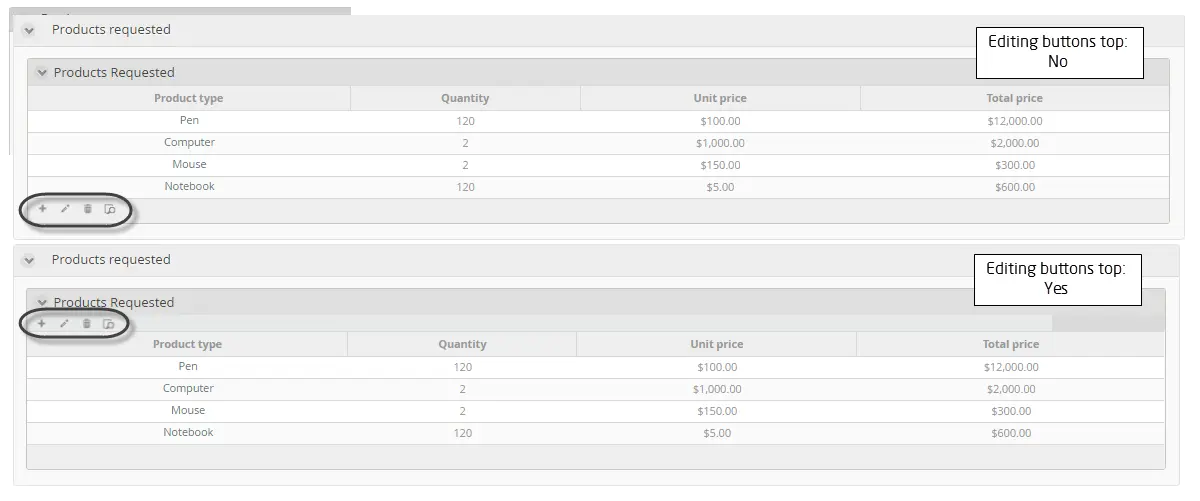Viewport: 1200px width, 501px height.
Task: Click the add (+) icon below the upper grid
Action: (42, 209)
